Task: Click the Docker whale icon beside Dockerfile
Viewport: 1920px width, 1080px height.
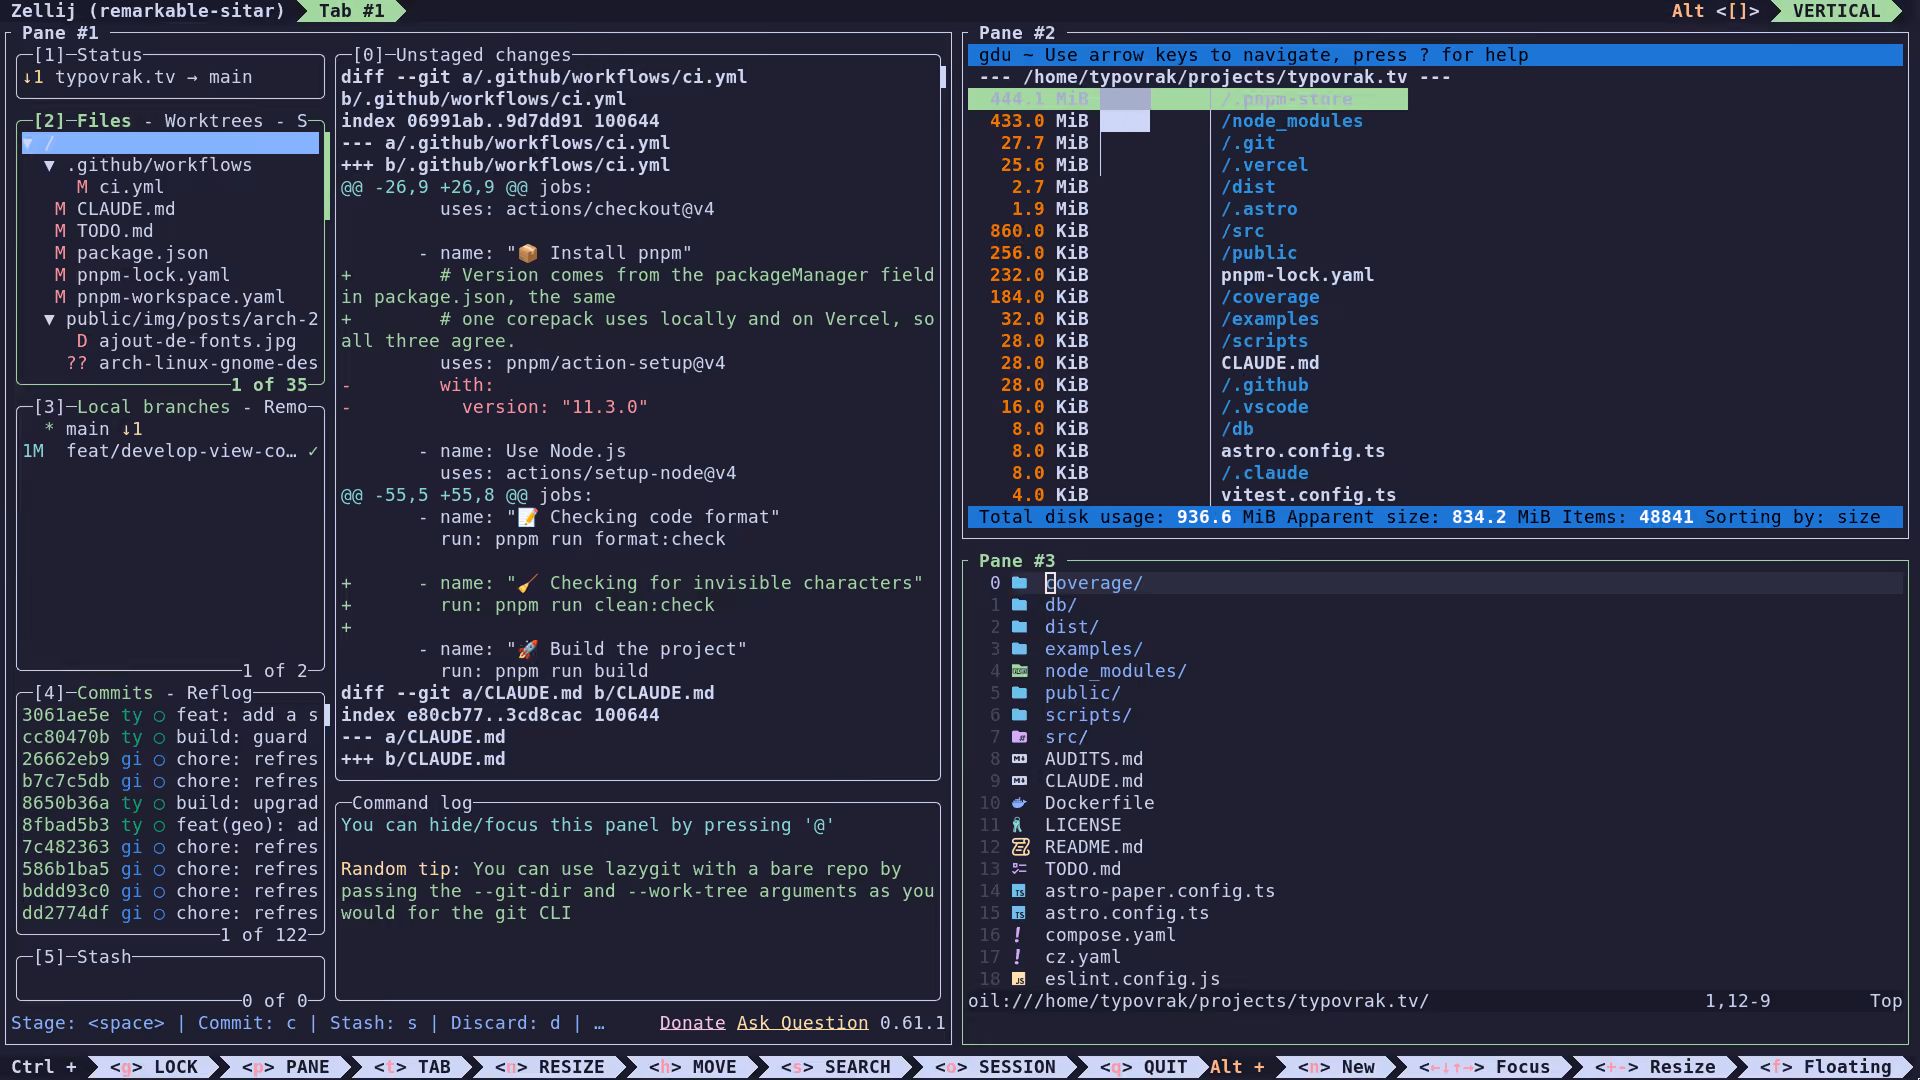Action: (1019, 803)
